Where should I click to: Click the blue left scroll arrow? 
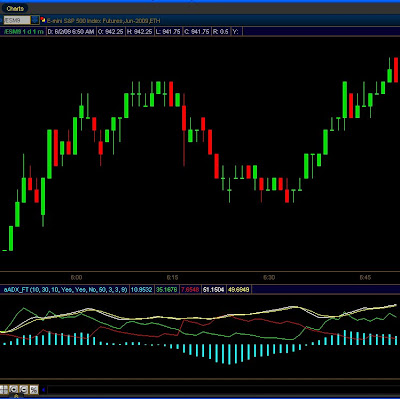pyautogui.click(x=43, y=389)
